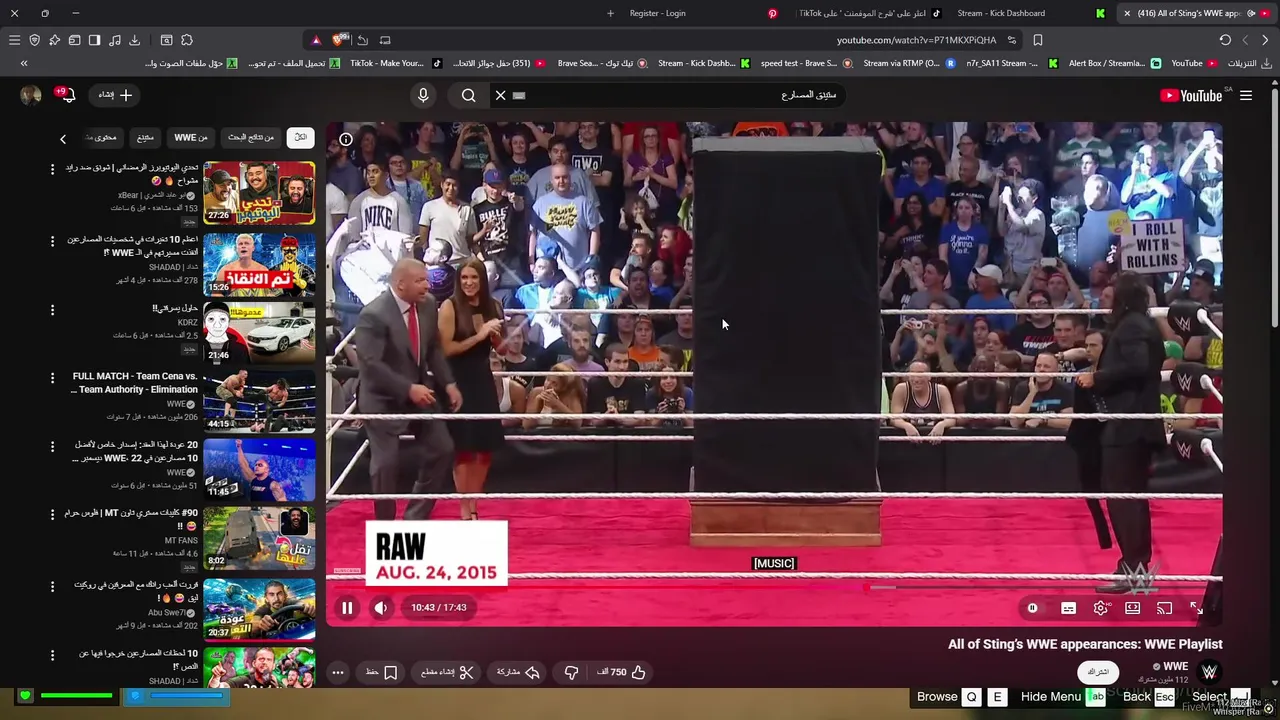Image resolution: width=1280 pixels, height=720 pixels.
Task: Expand hidden bookmarks with double chevron
Action: pyautogui.click(x=24, y=63)
